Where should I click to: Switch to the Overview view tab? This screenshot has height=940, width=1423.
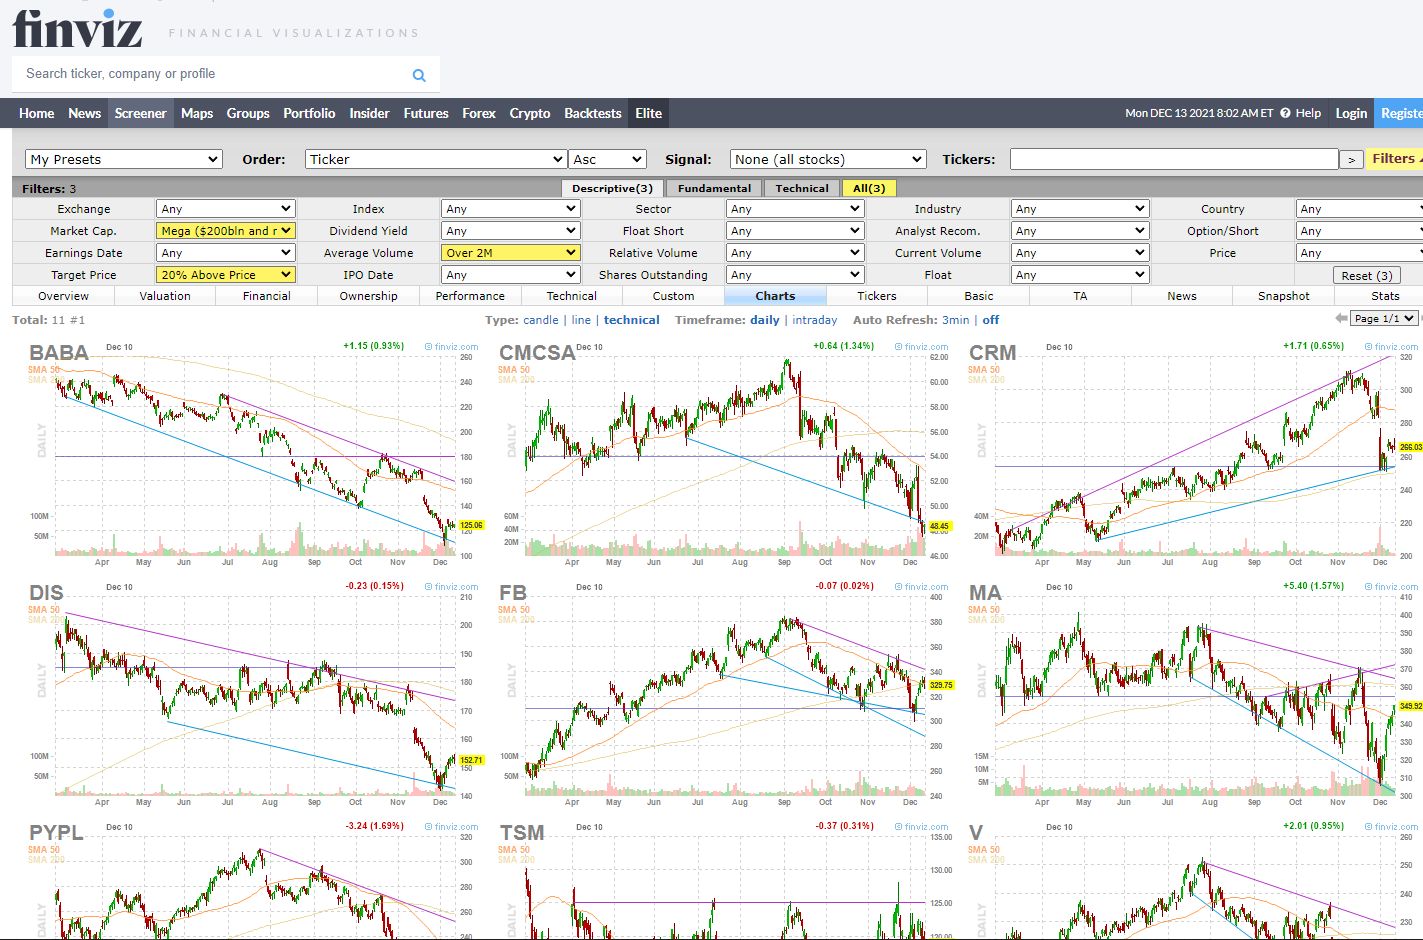coord(63,296)
